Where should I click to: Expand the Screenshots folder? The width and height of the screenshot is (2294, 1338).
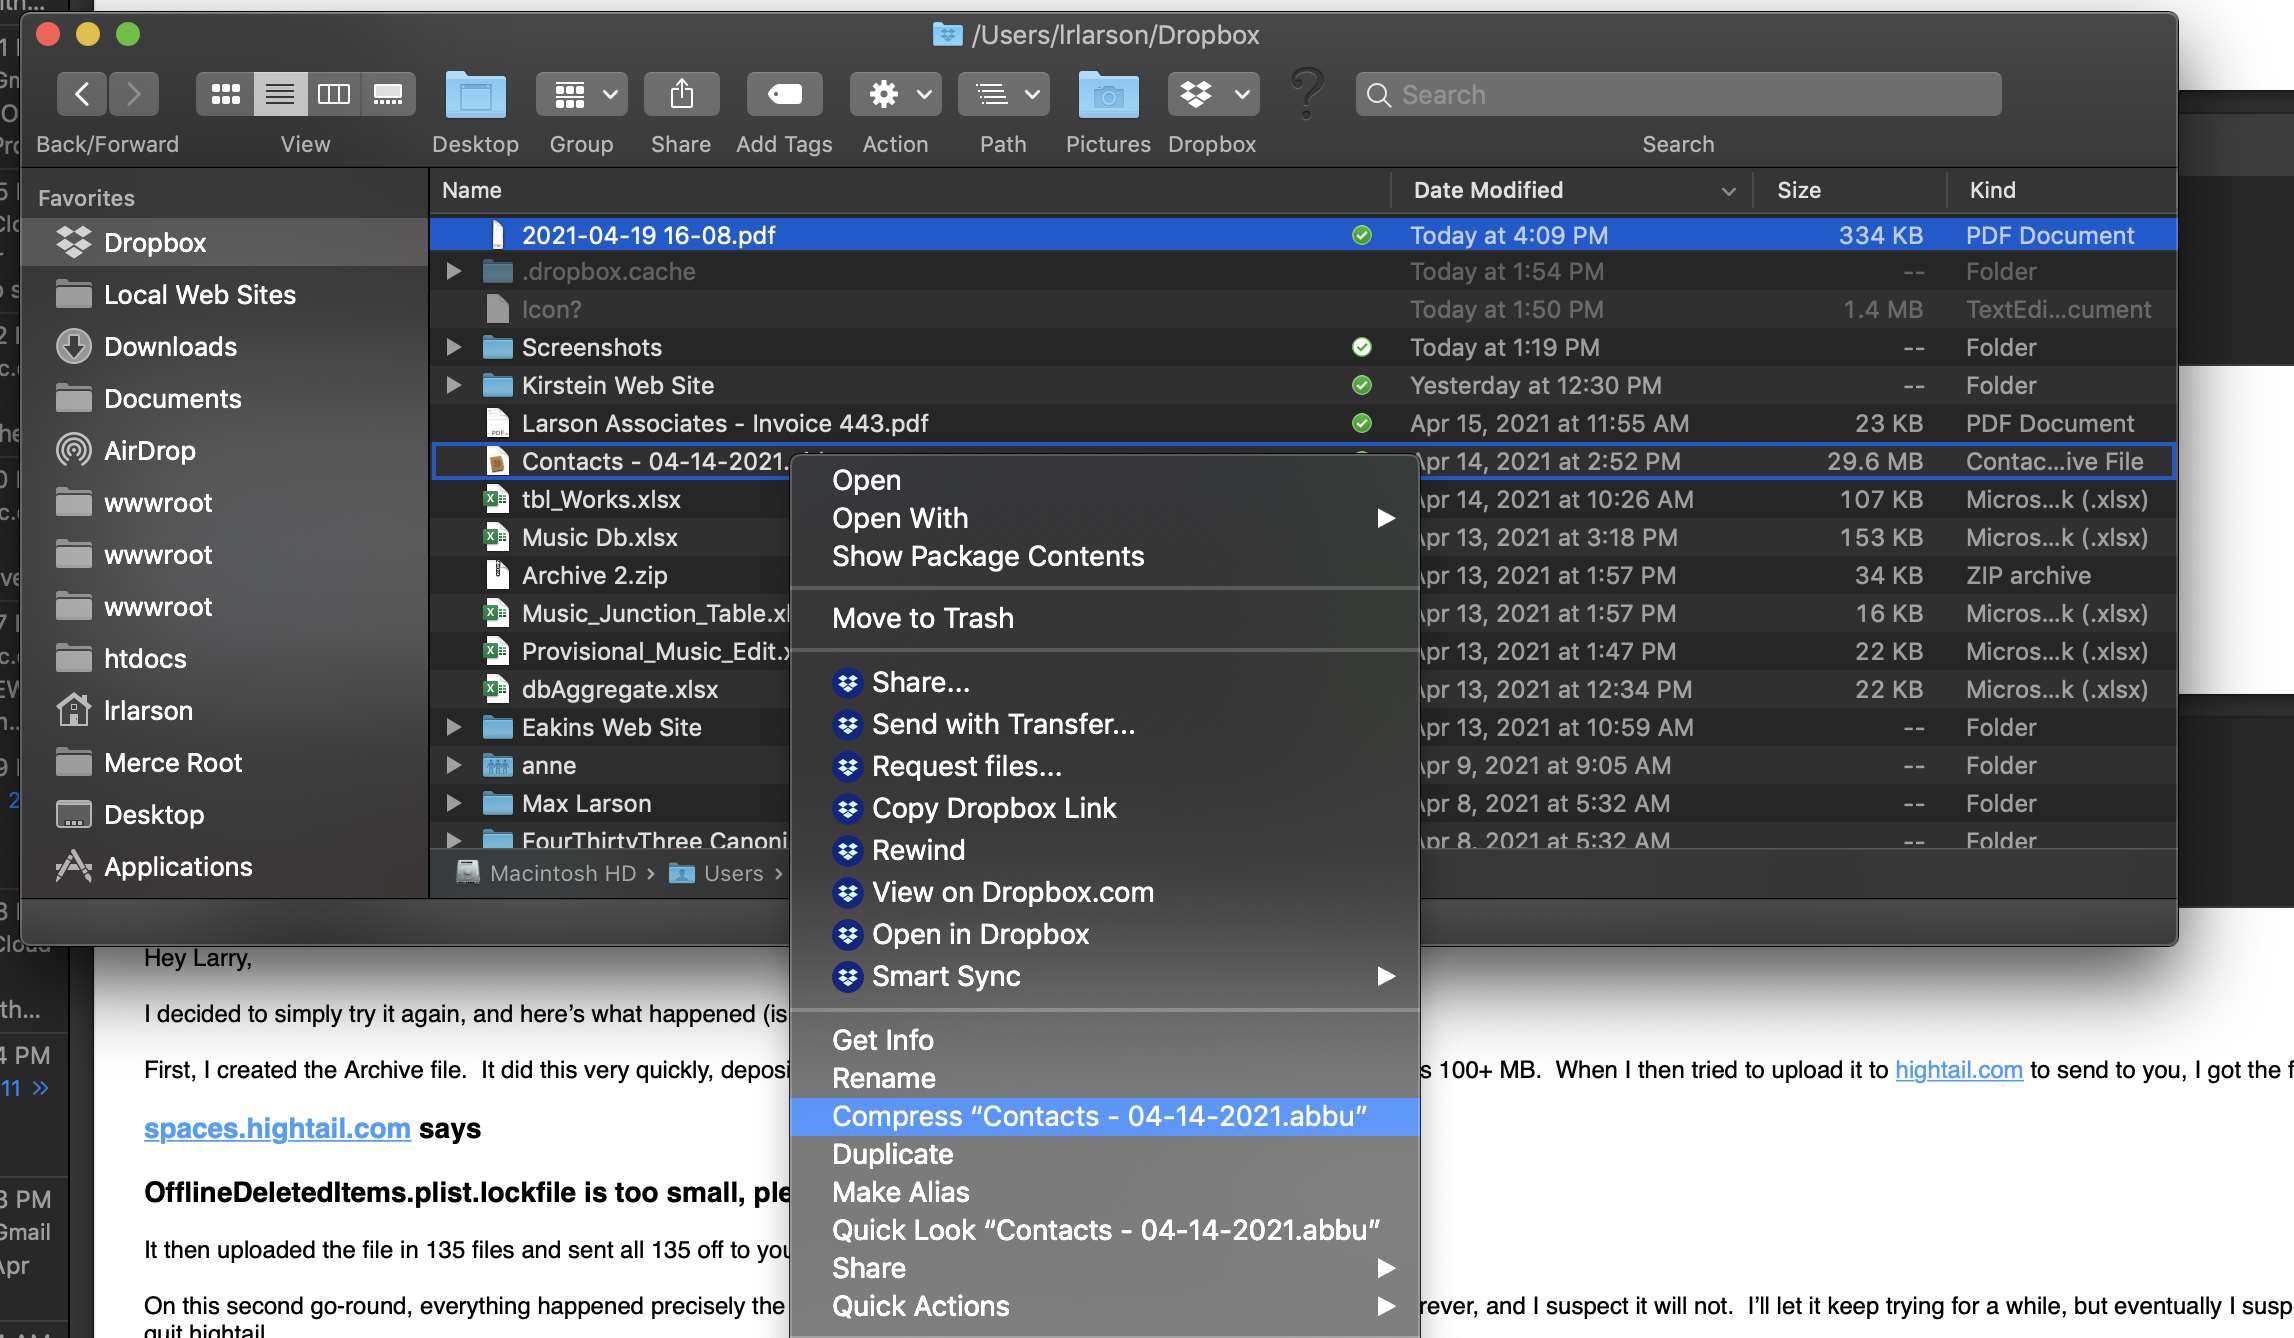454,348
